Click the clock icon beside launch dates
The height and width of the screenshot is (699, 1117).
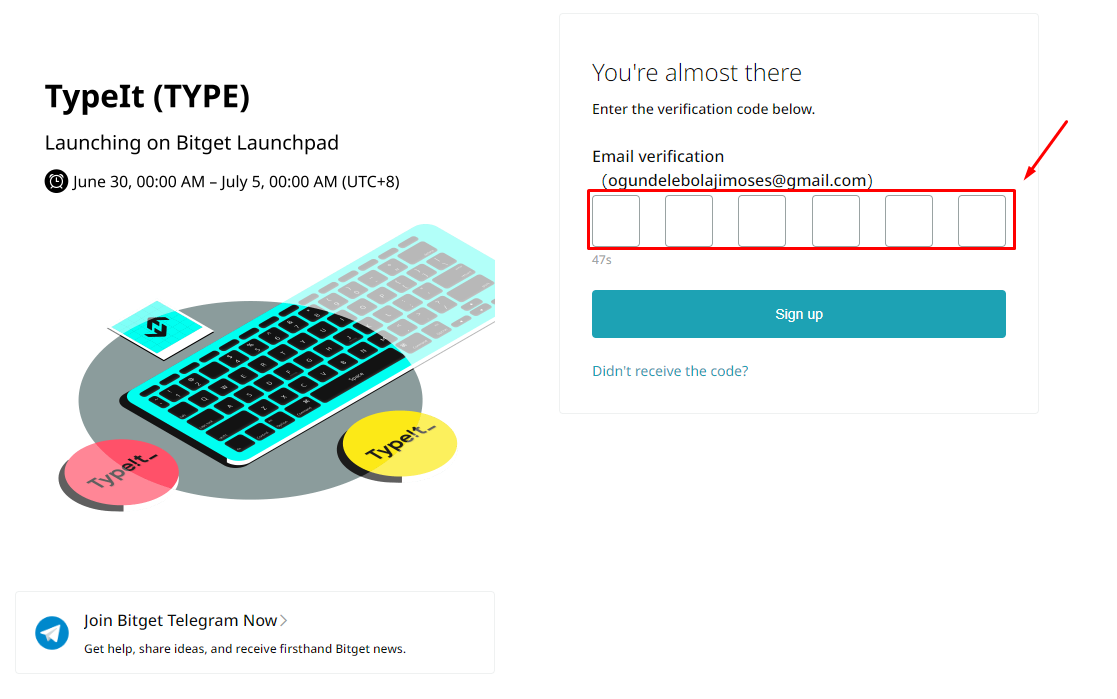pos(56,181)
